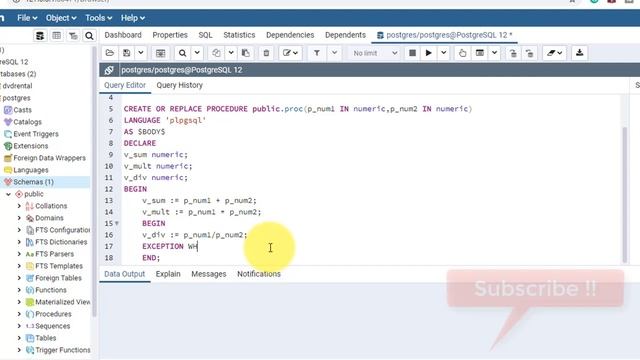The image size is (640, 360).
Task: Expand the Domains tree node
Action: (19, 218)
